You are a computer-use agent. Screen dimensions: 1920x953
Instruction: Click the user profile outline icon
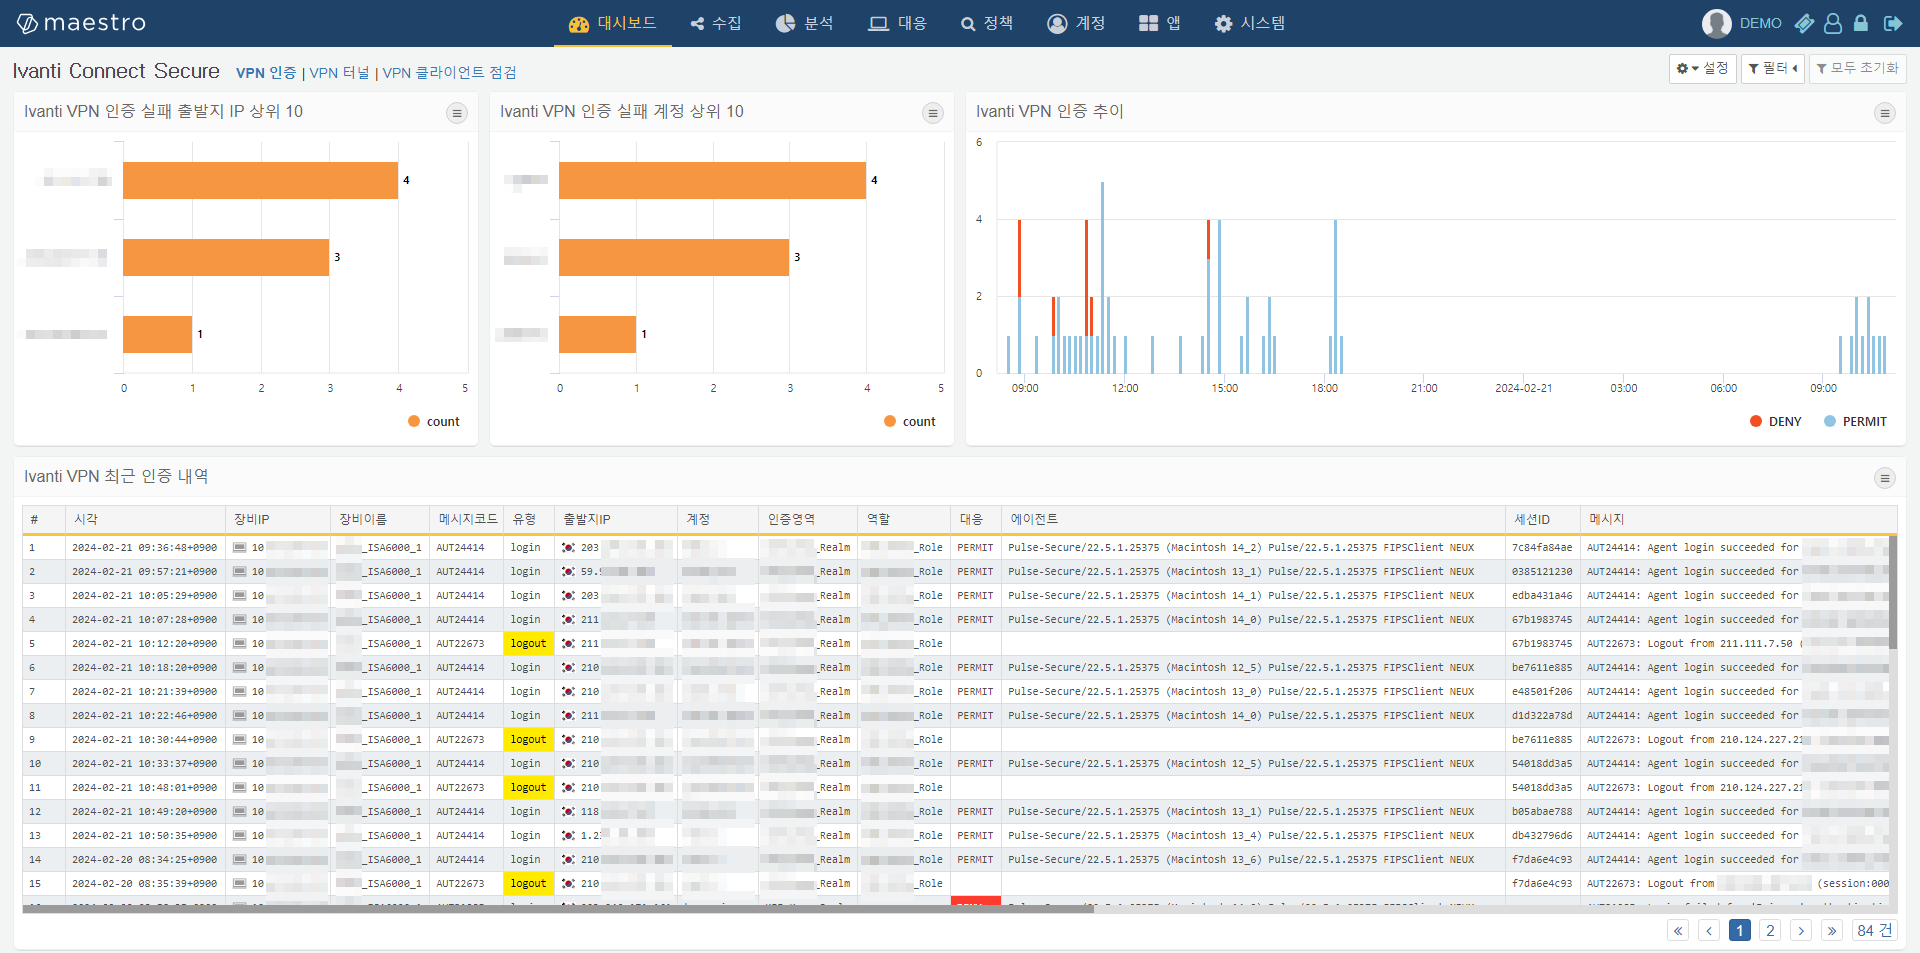pyautogui.click(x=1833, y=23)
